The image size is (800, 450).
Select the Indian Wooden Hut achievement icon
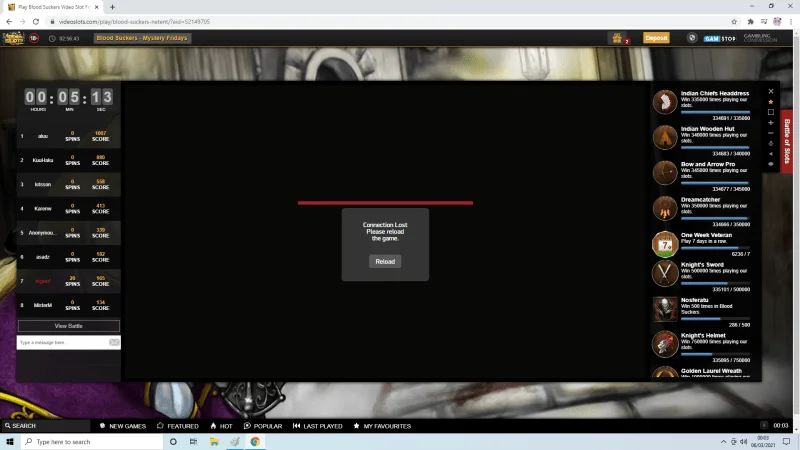click(665, 137)
